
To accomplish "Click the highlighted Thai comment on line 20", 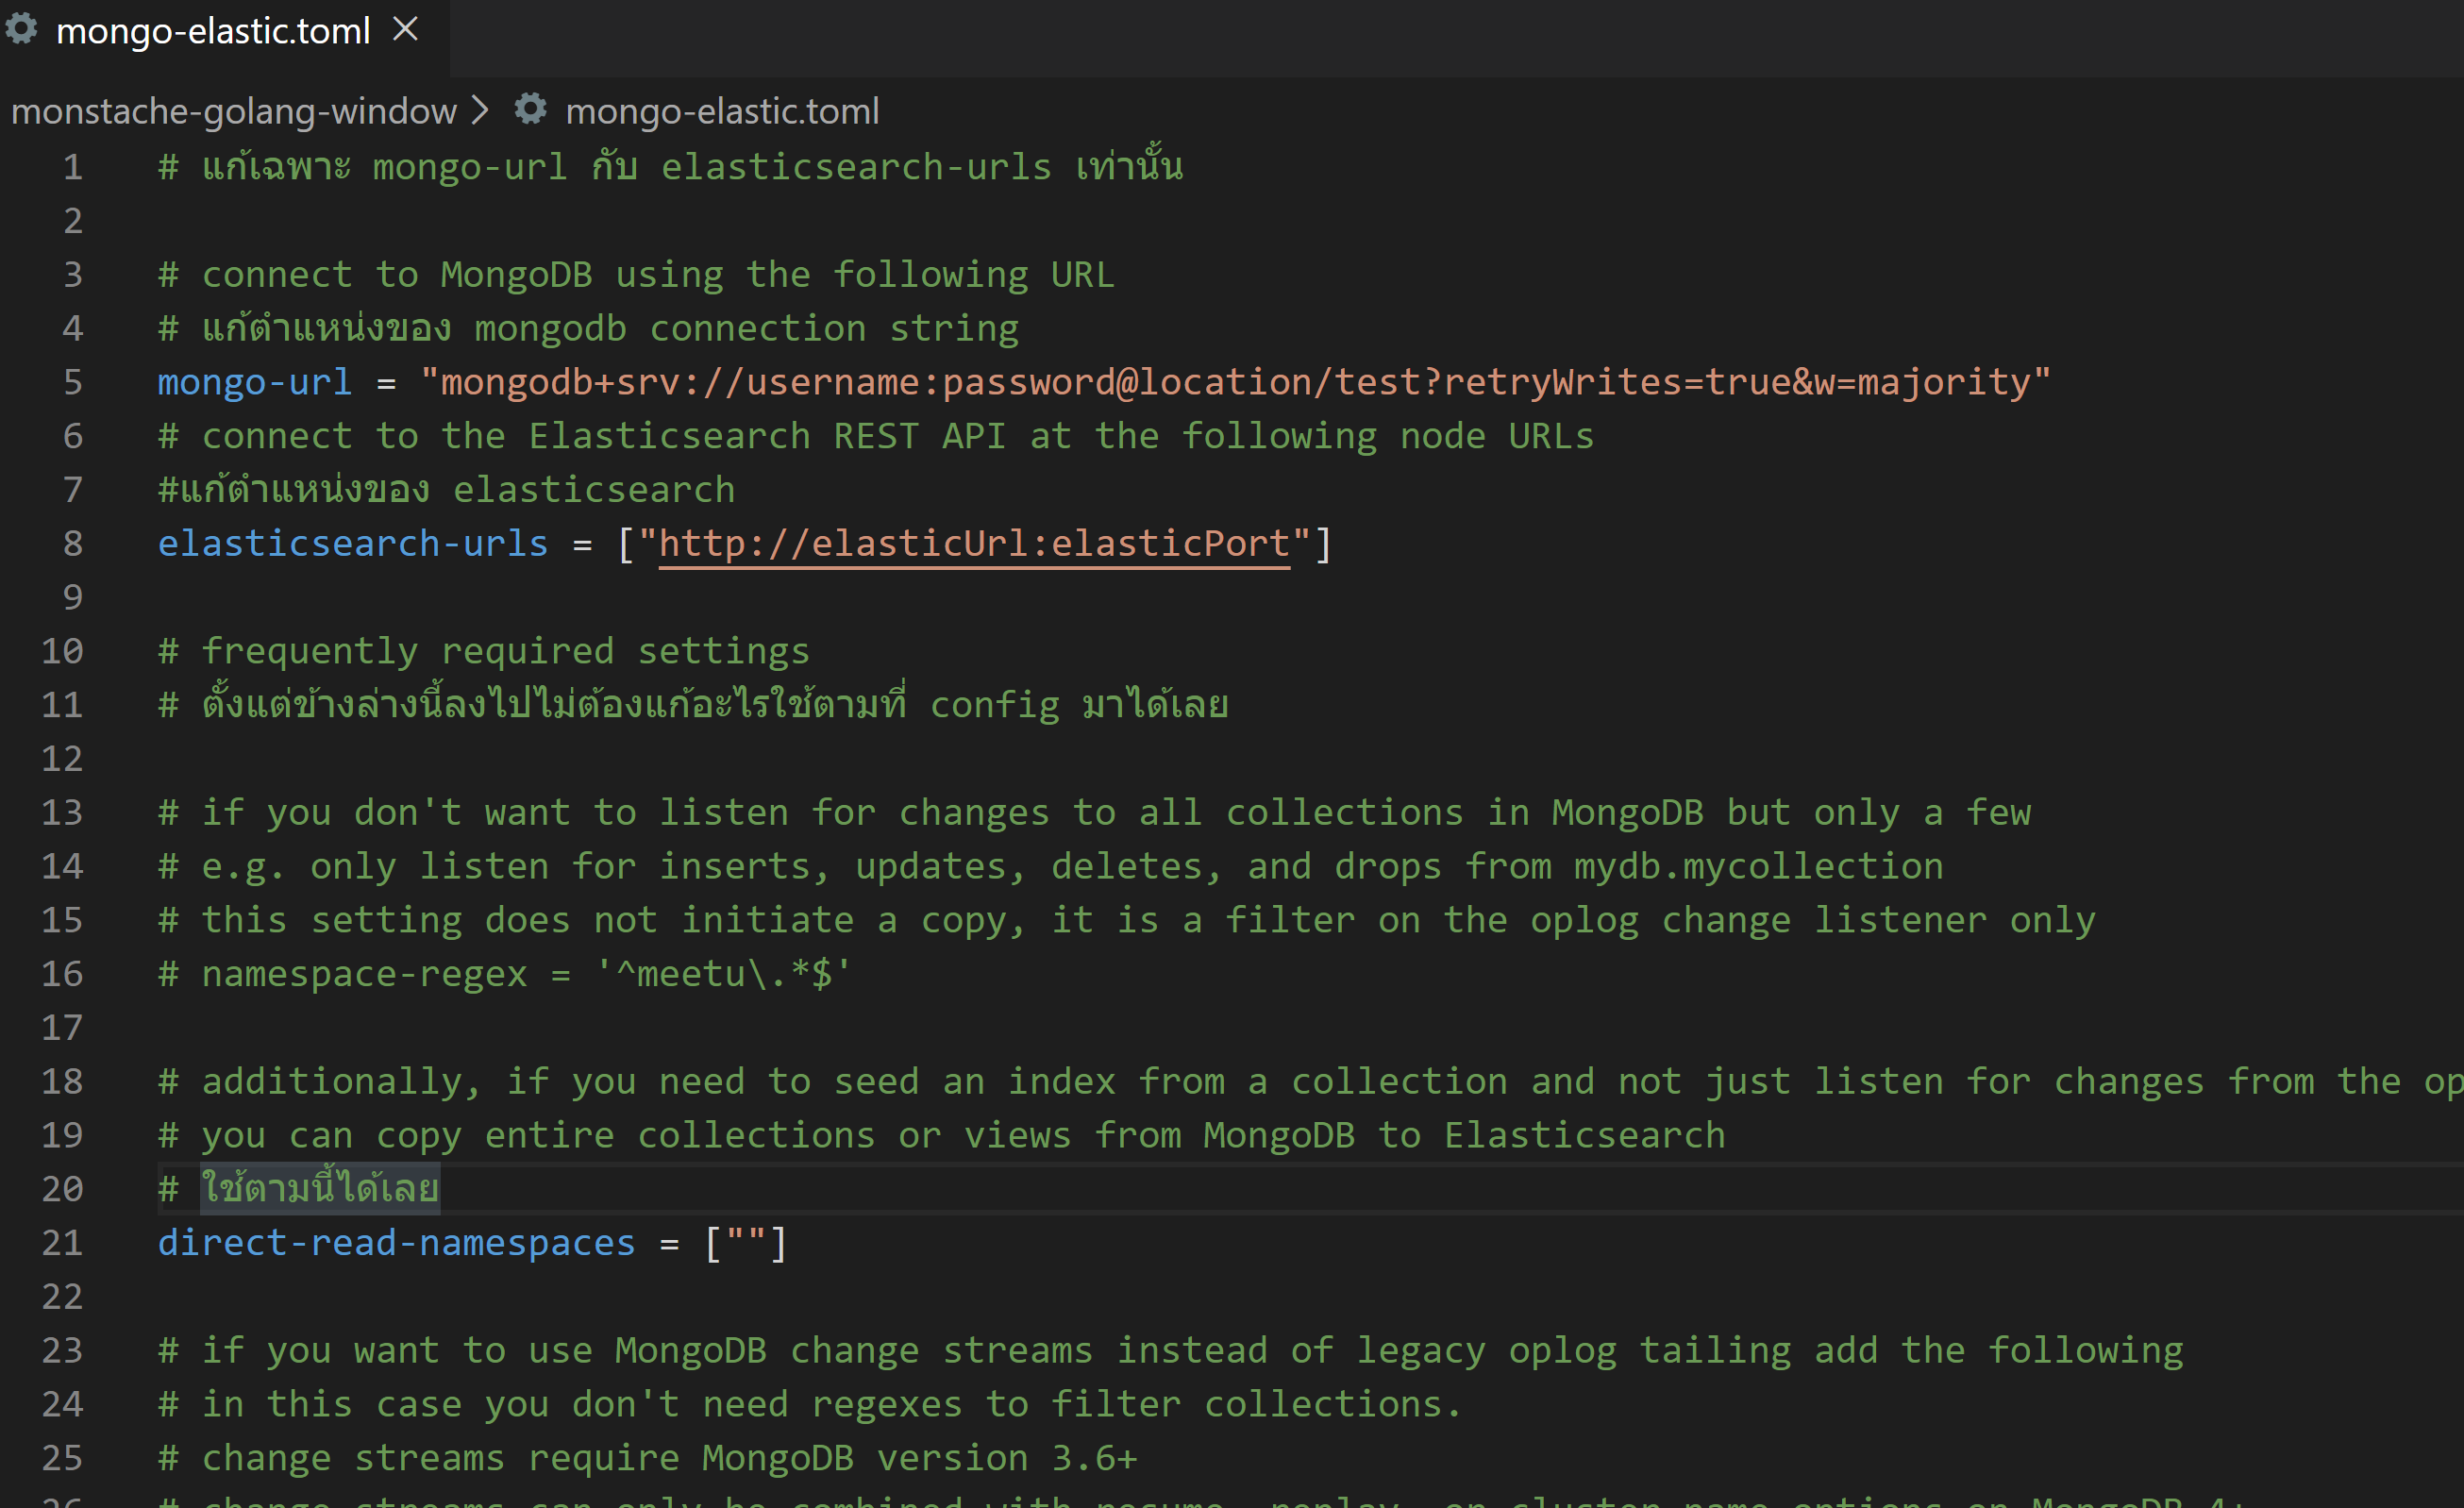I will tap(320, 1189).
